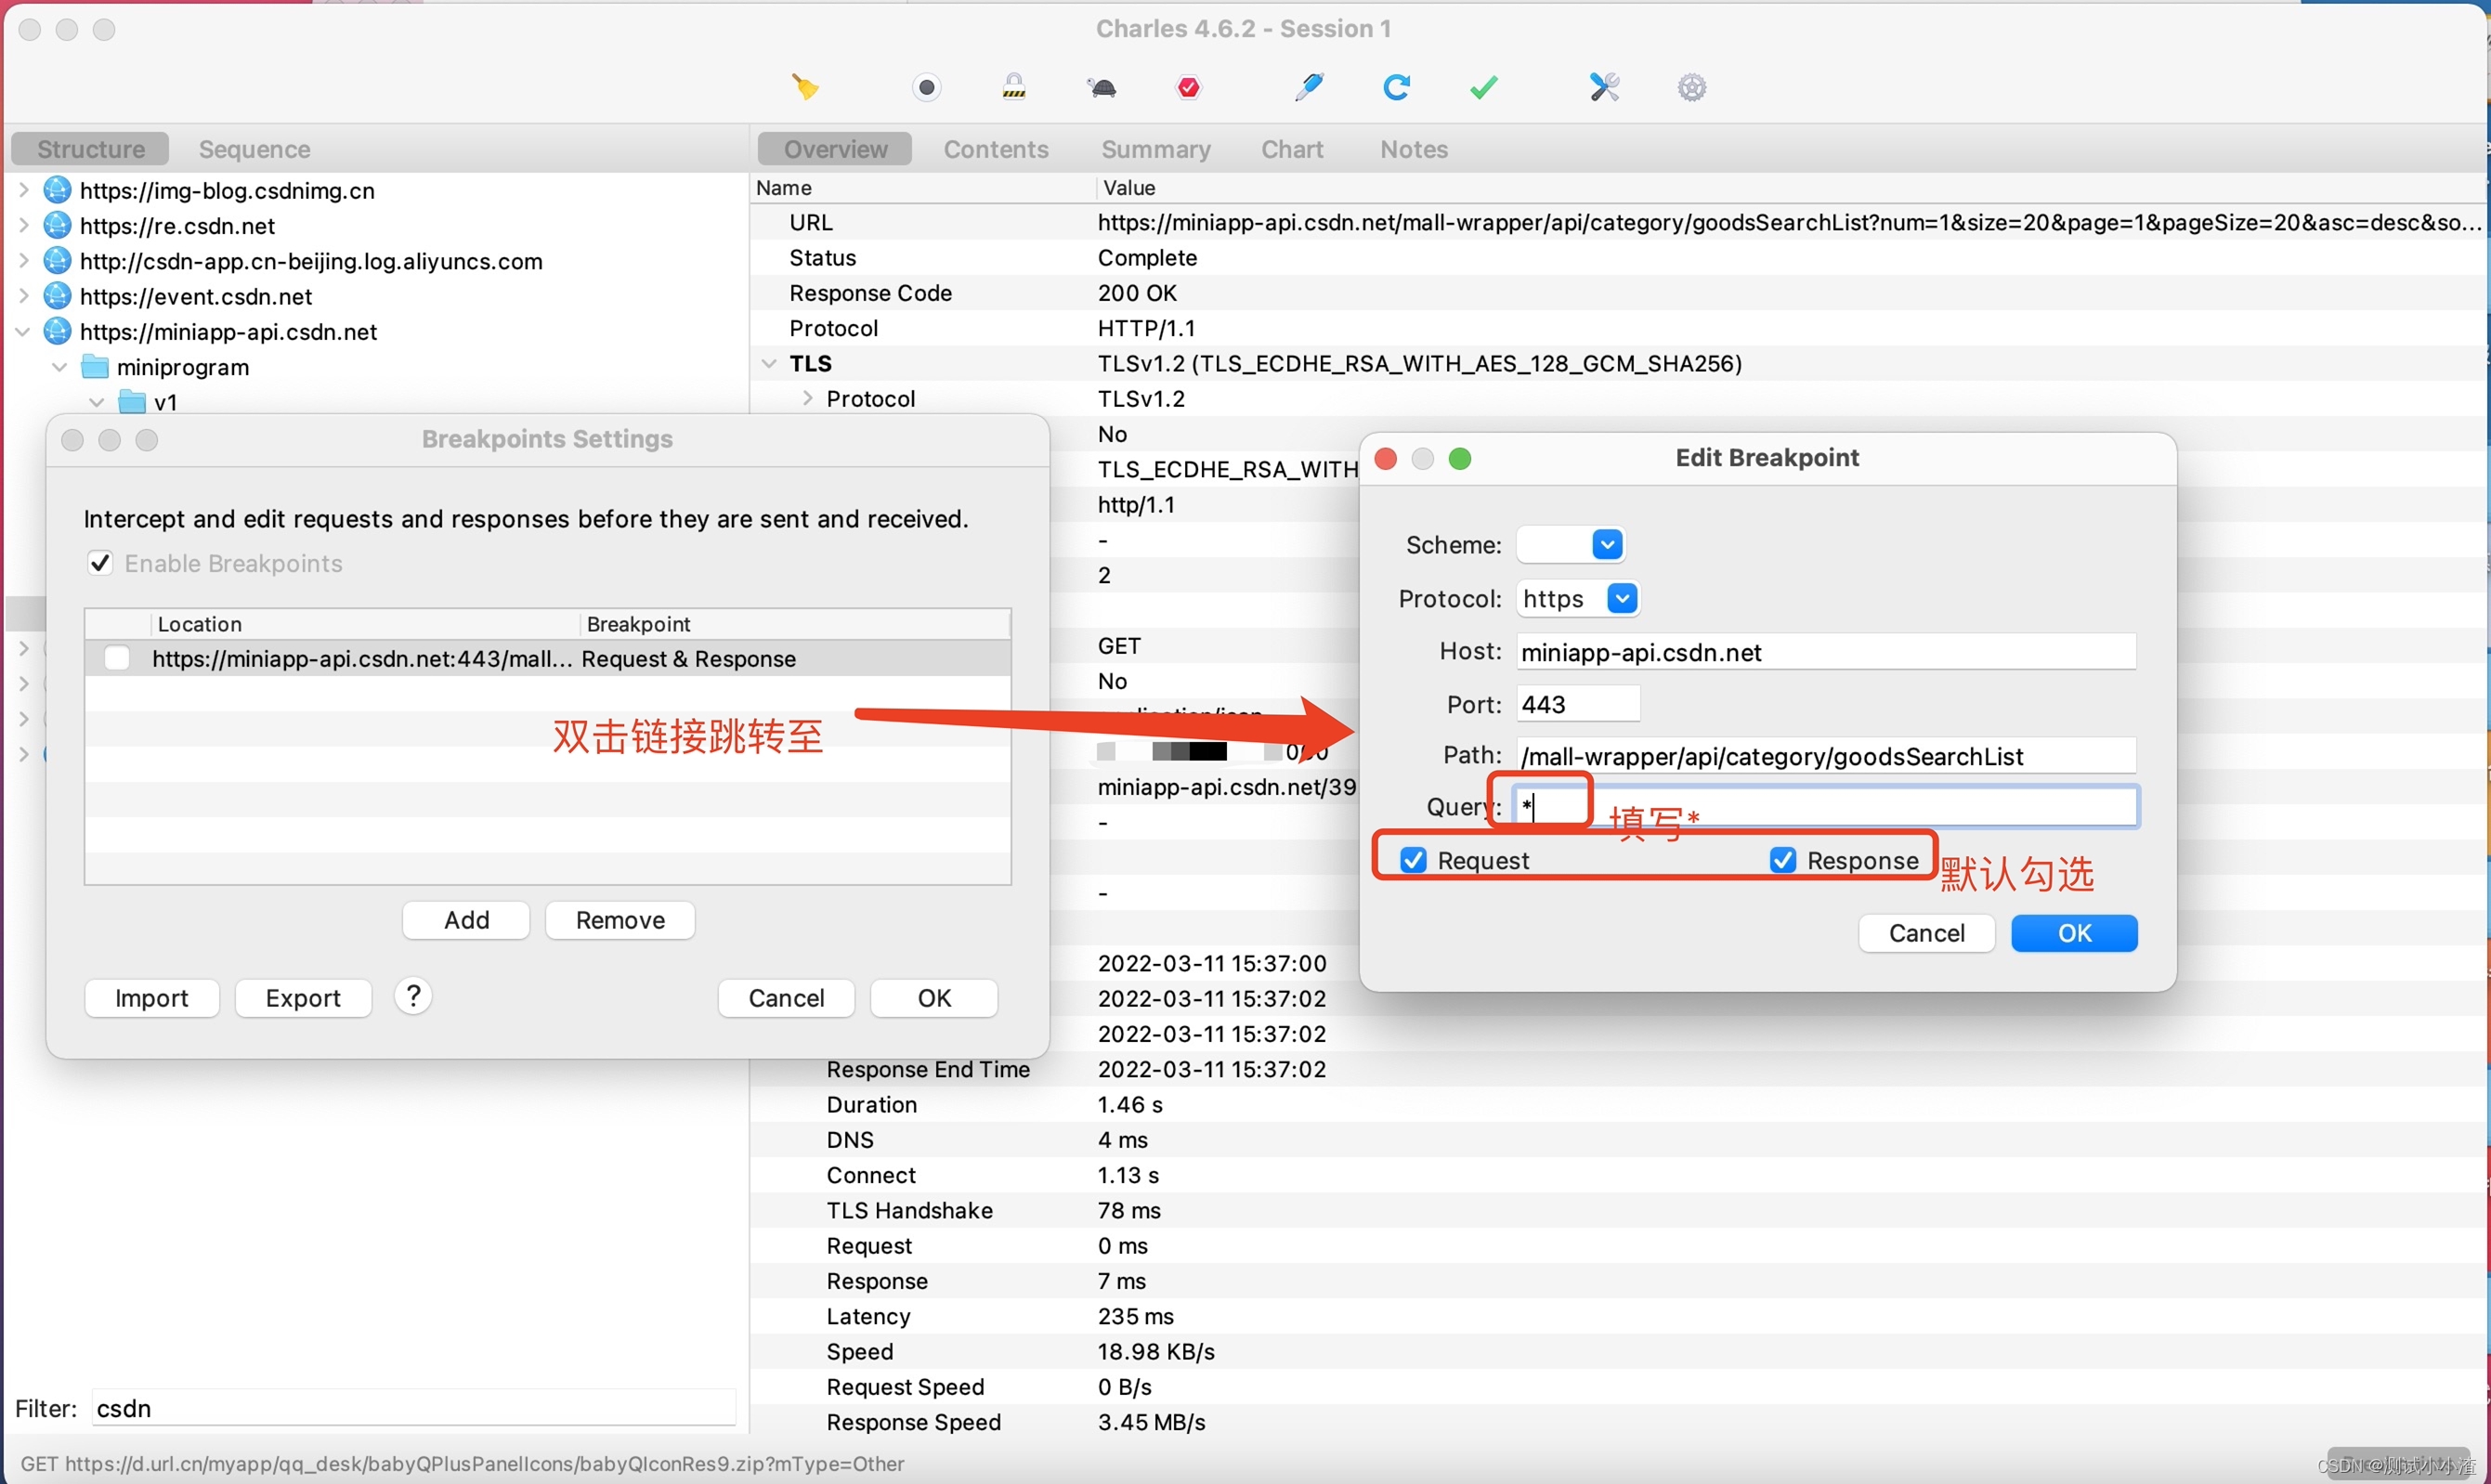Image resolution: width=2491 pixels, height=1484 pixels.
Task: Click the compose pen icon
Action: coord(1308,88)
